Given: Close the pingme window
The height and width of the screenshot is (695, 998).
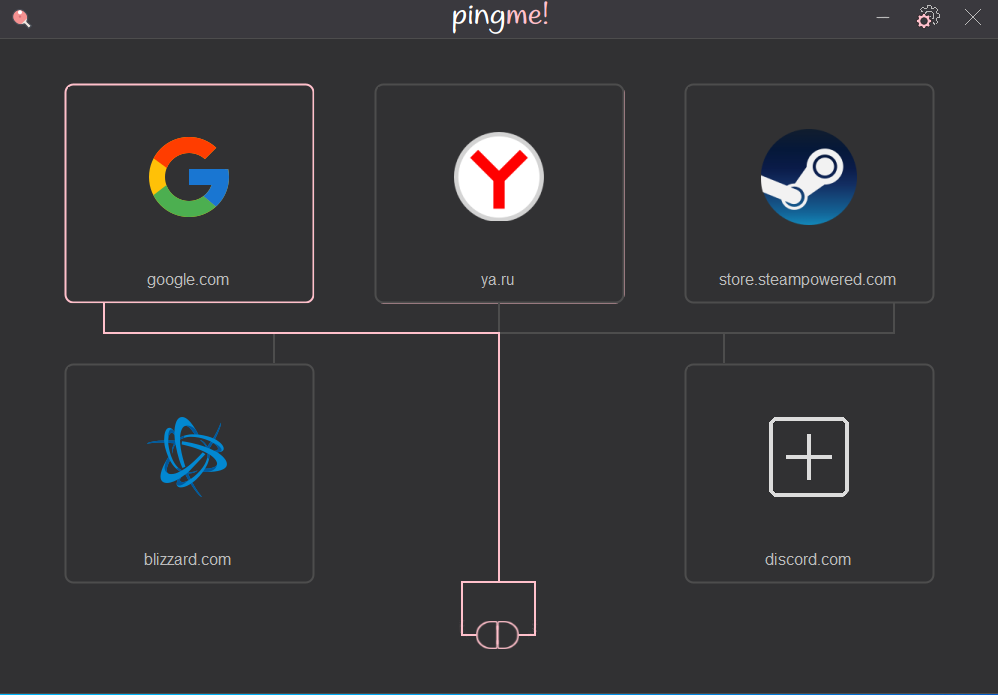Looking at the screenshot, I should click(973, 17).
